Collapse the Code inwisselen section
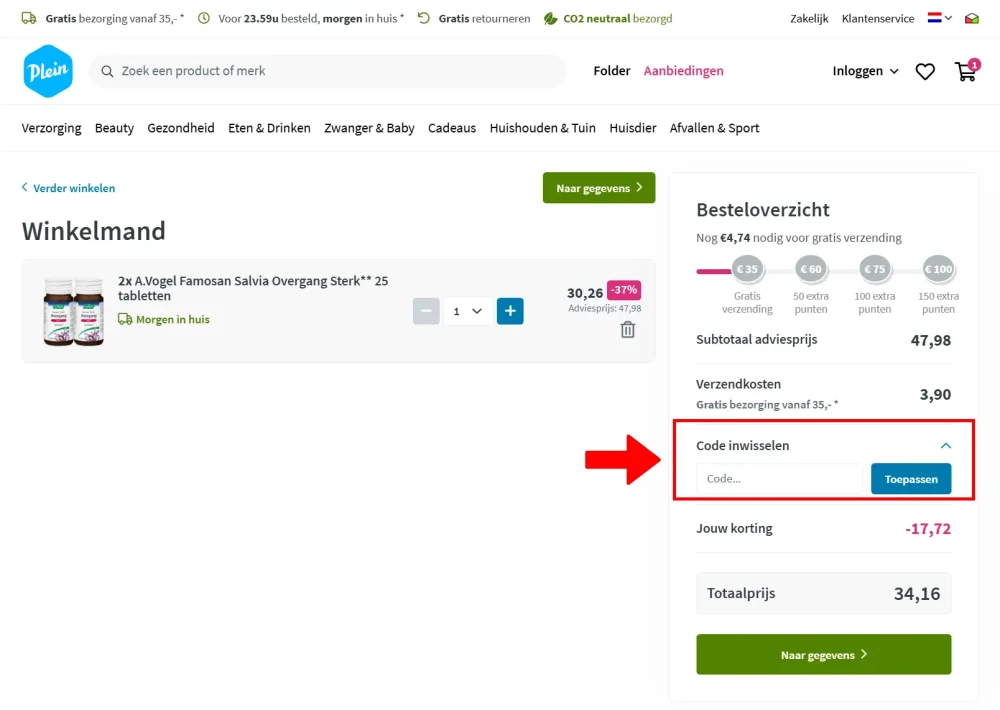Viewport: 1000px width, 710px height. [x=946, y=445]
